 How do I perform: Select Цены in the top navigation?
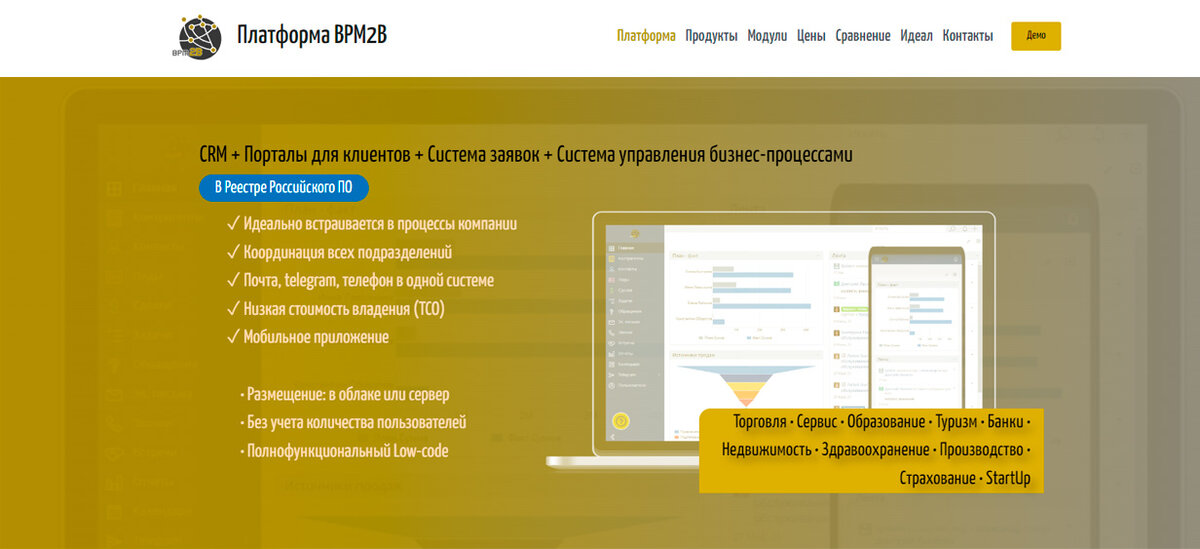pos(811,36)
